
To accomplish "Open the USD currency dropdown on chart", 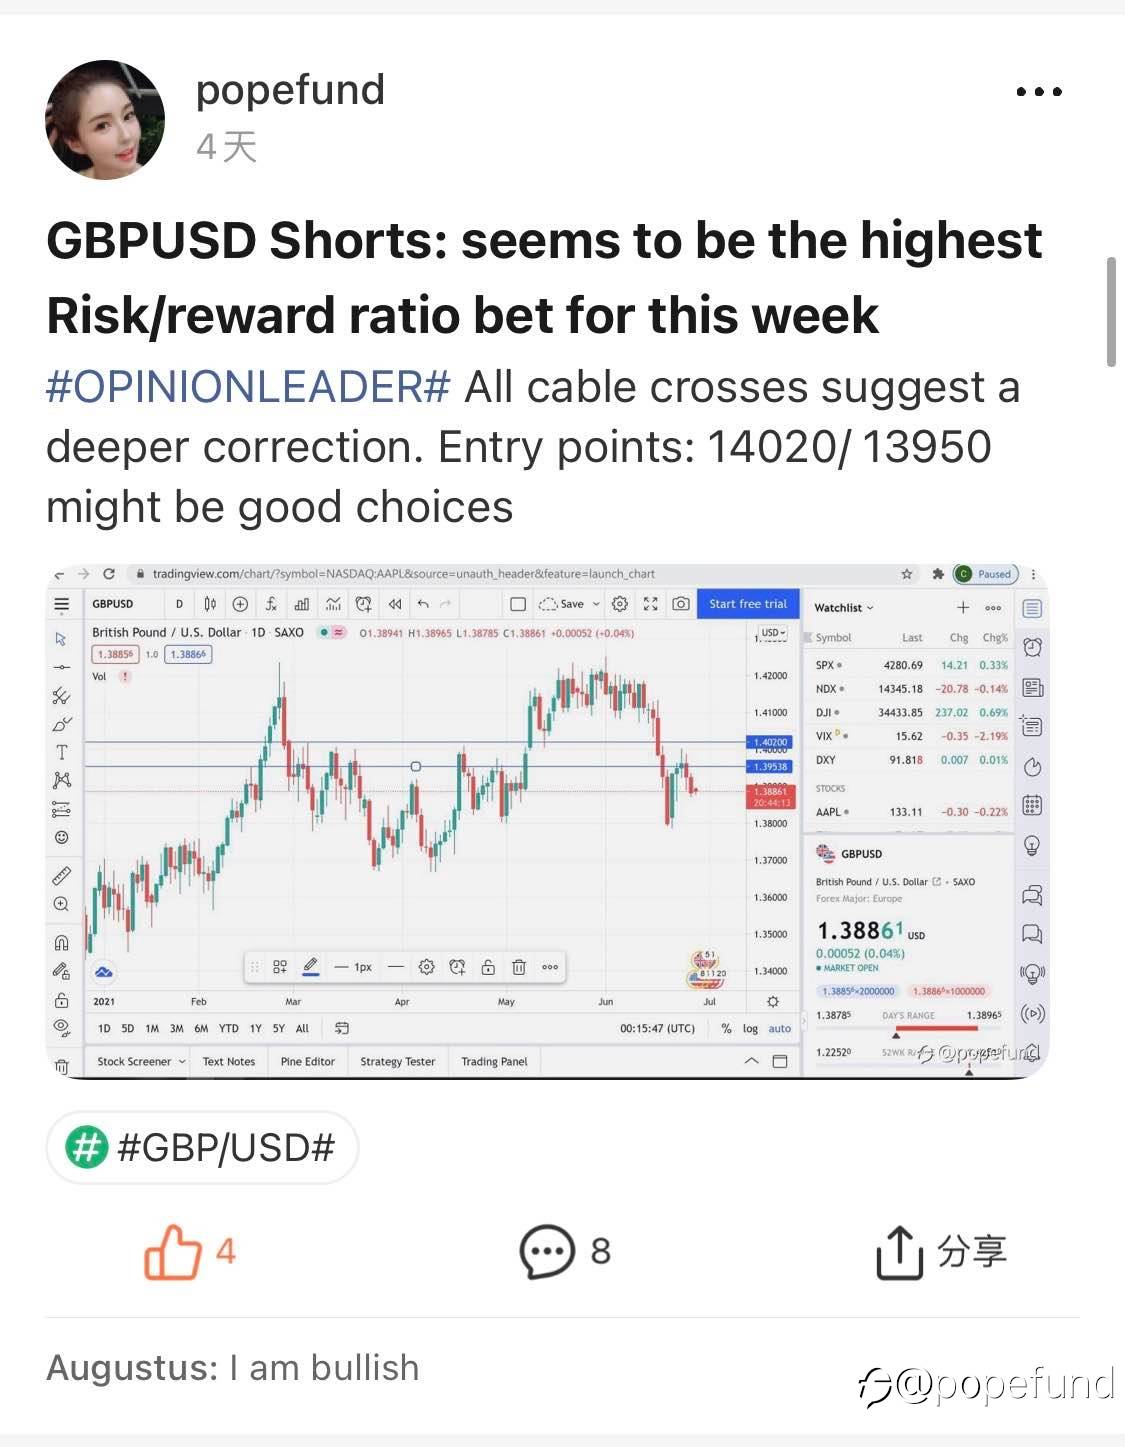I will point(773,633).
